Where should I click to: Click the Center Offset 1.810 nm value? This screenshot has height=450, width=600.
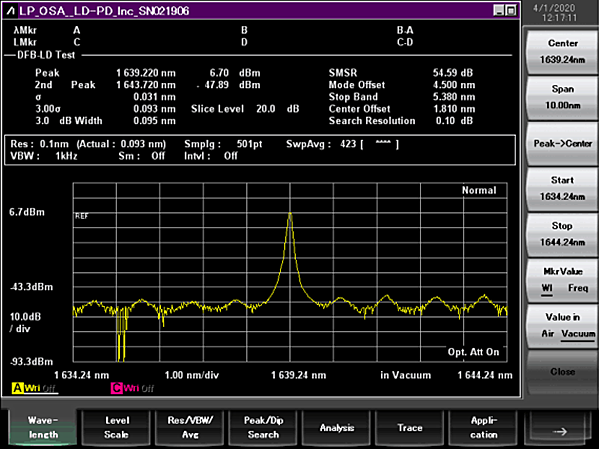pyautogui.click(x=454, y=109)
